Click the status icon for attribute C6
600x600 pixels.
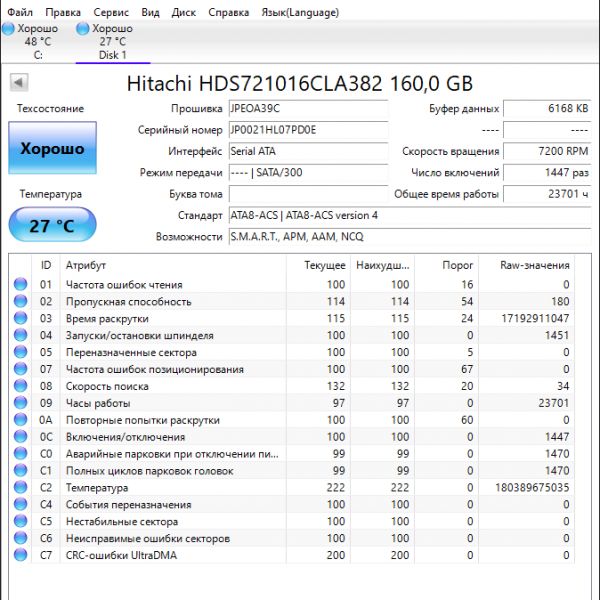21,538
